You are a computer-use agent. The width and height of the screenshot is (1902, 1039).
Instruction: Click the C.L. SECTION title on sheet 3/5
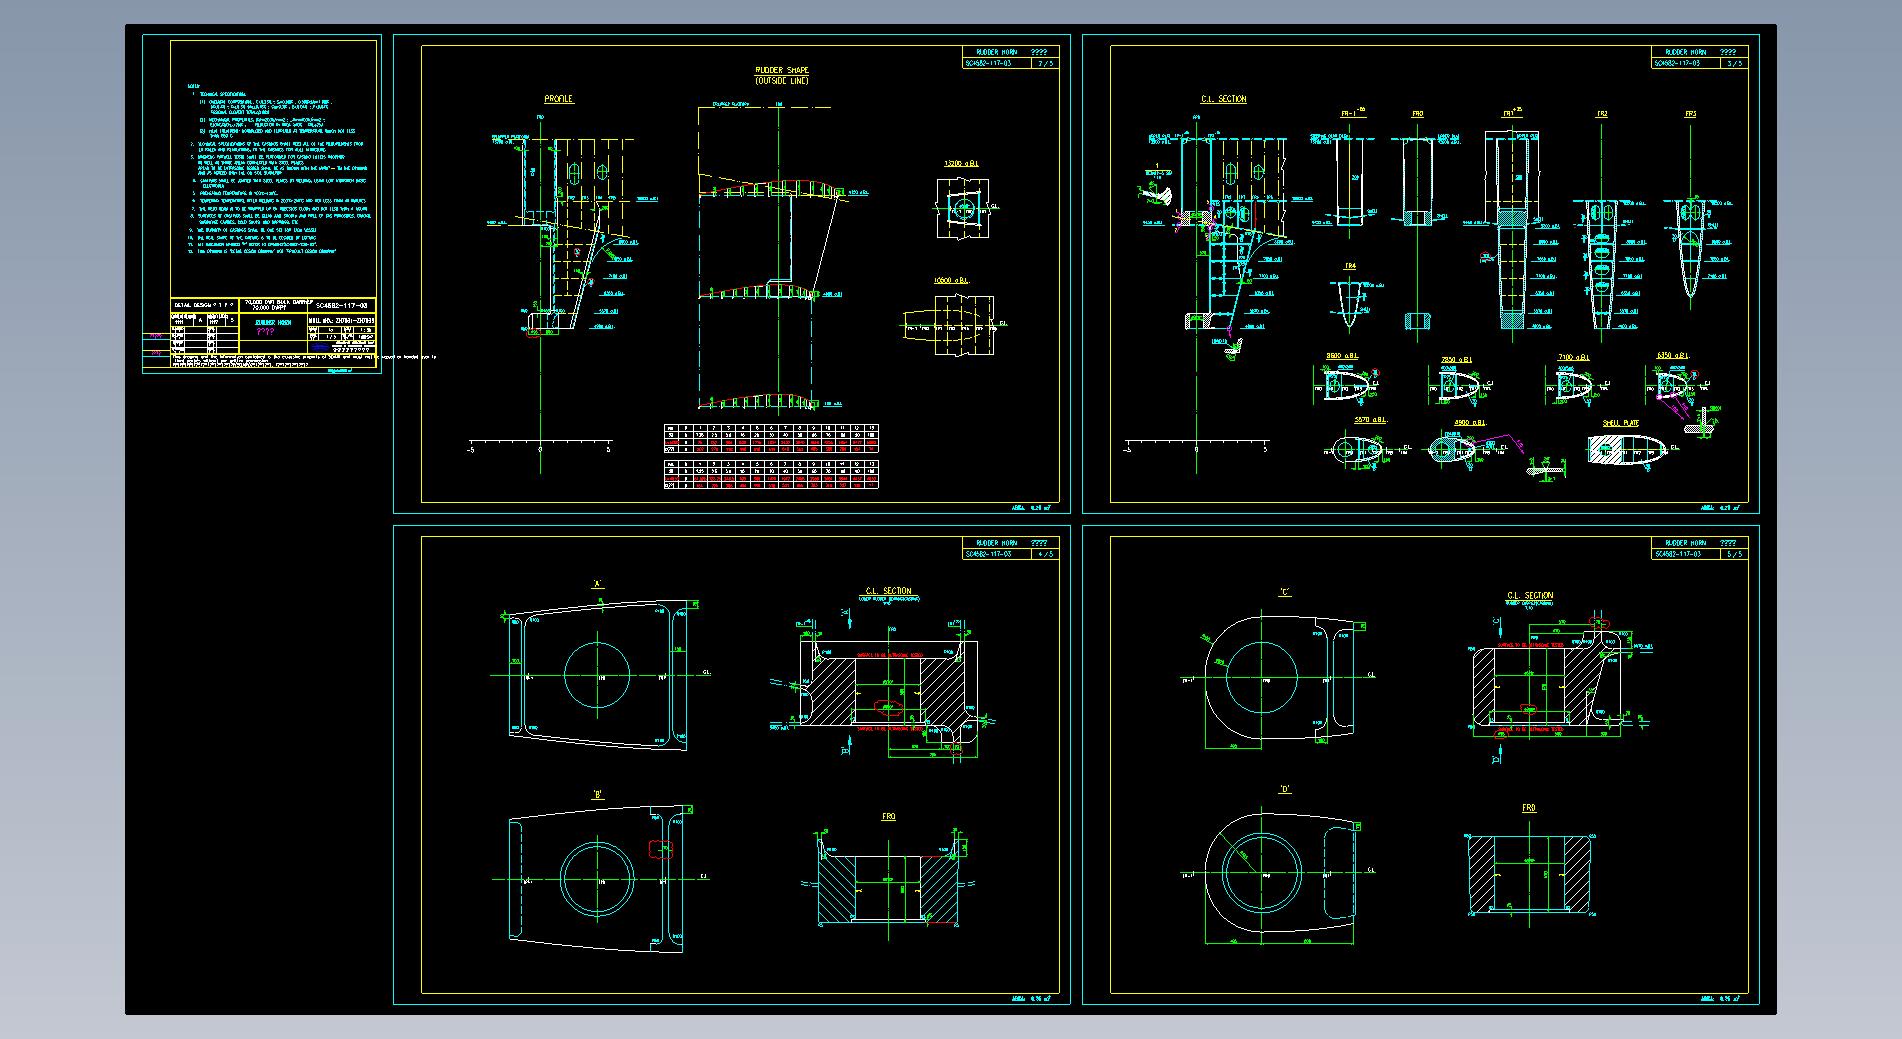(1223, 100)
